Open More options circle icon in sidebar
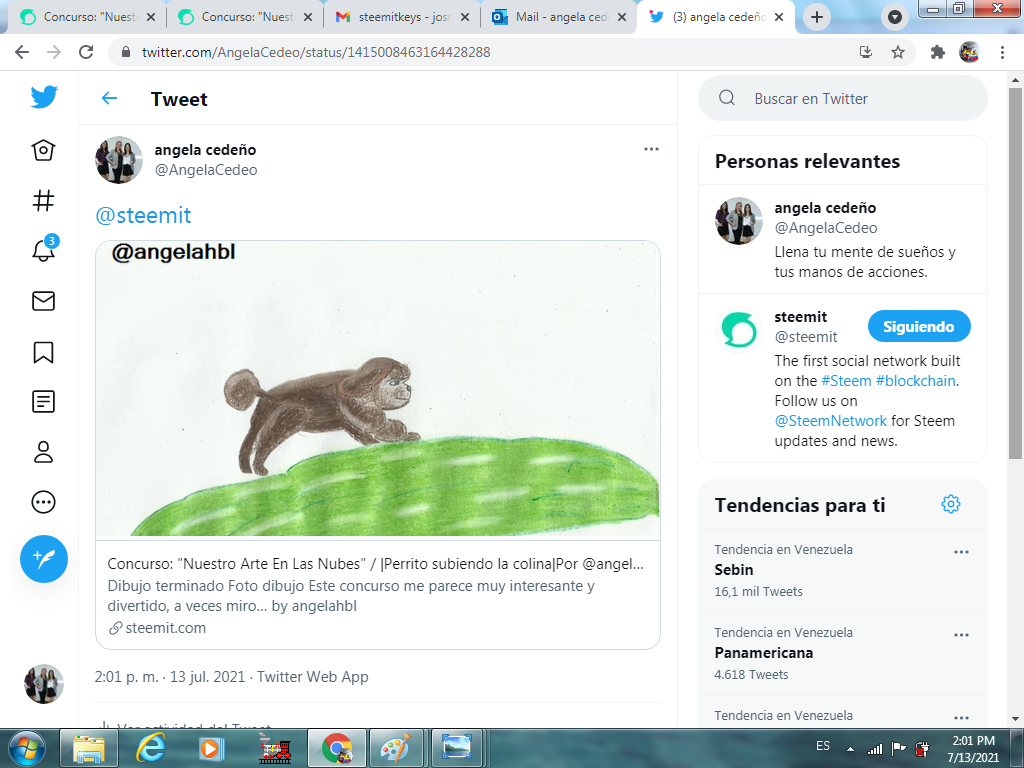 (43, 502)
